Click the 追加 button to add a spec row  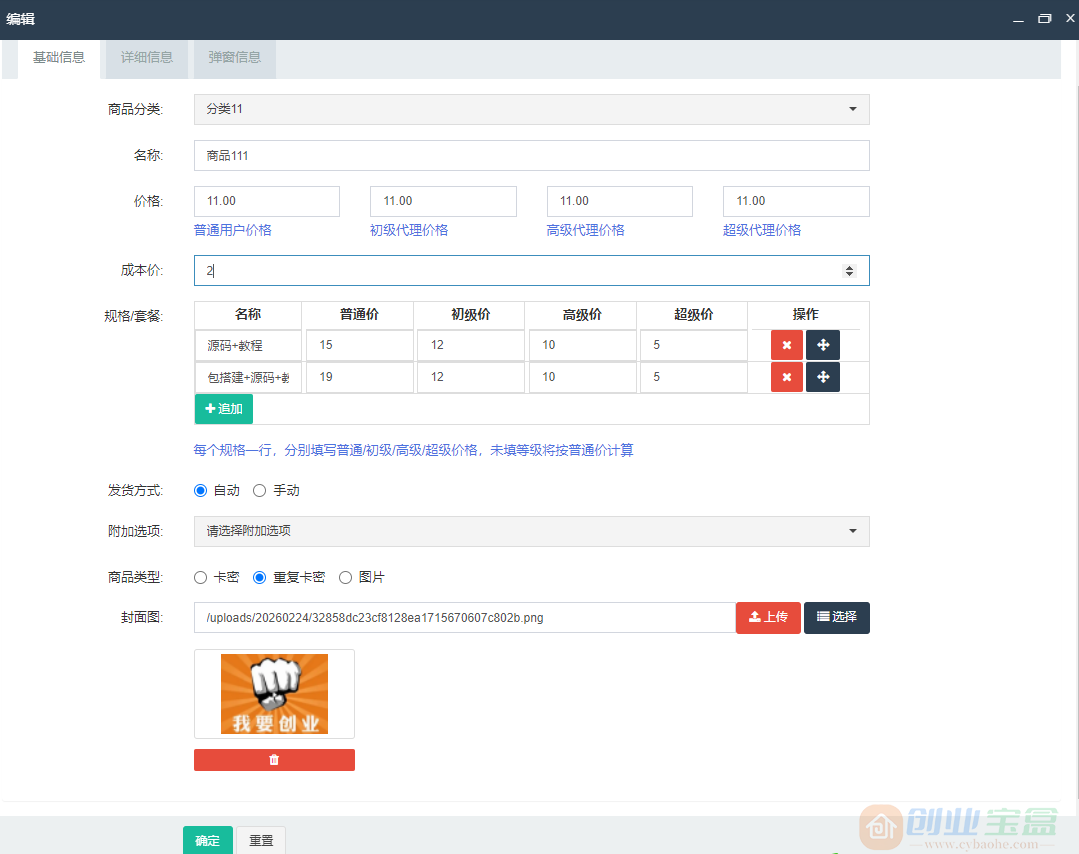pos(223,409)
